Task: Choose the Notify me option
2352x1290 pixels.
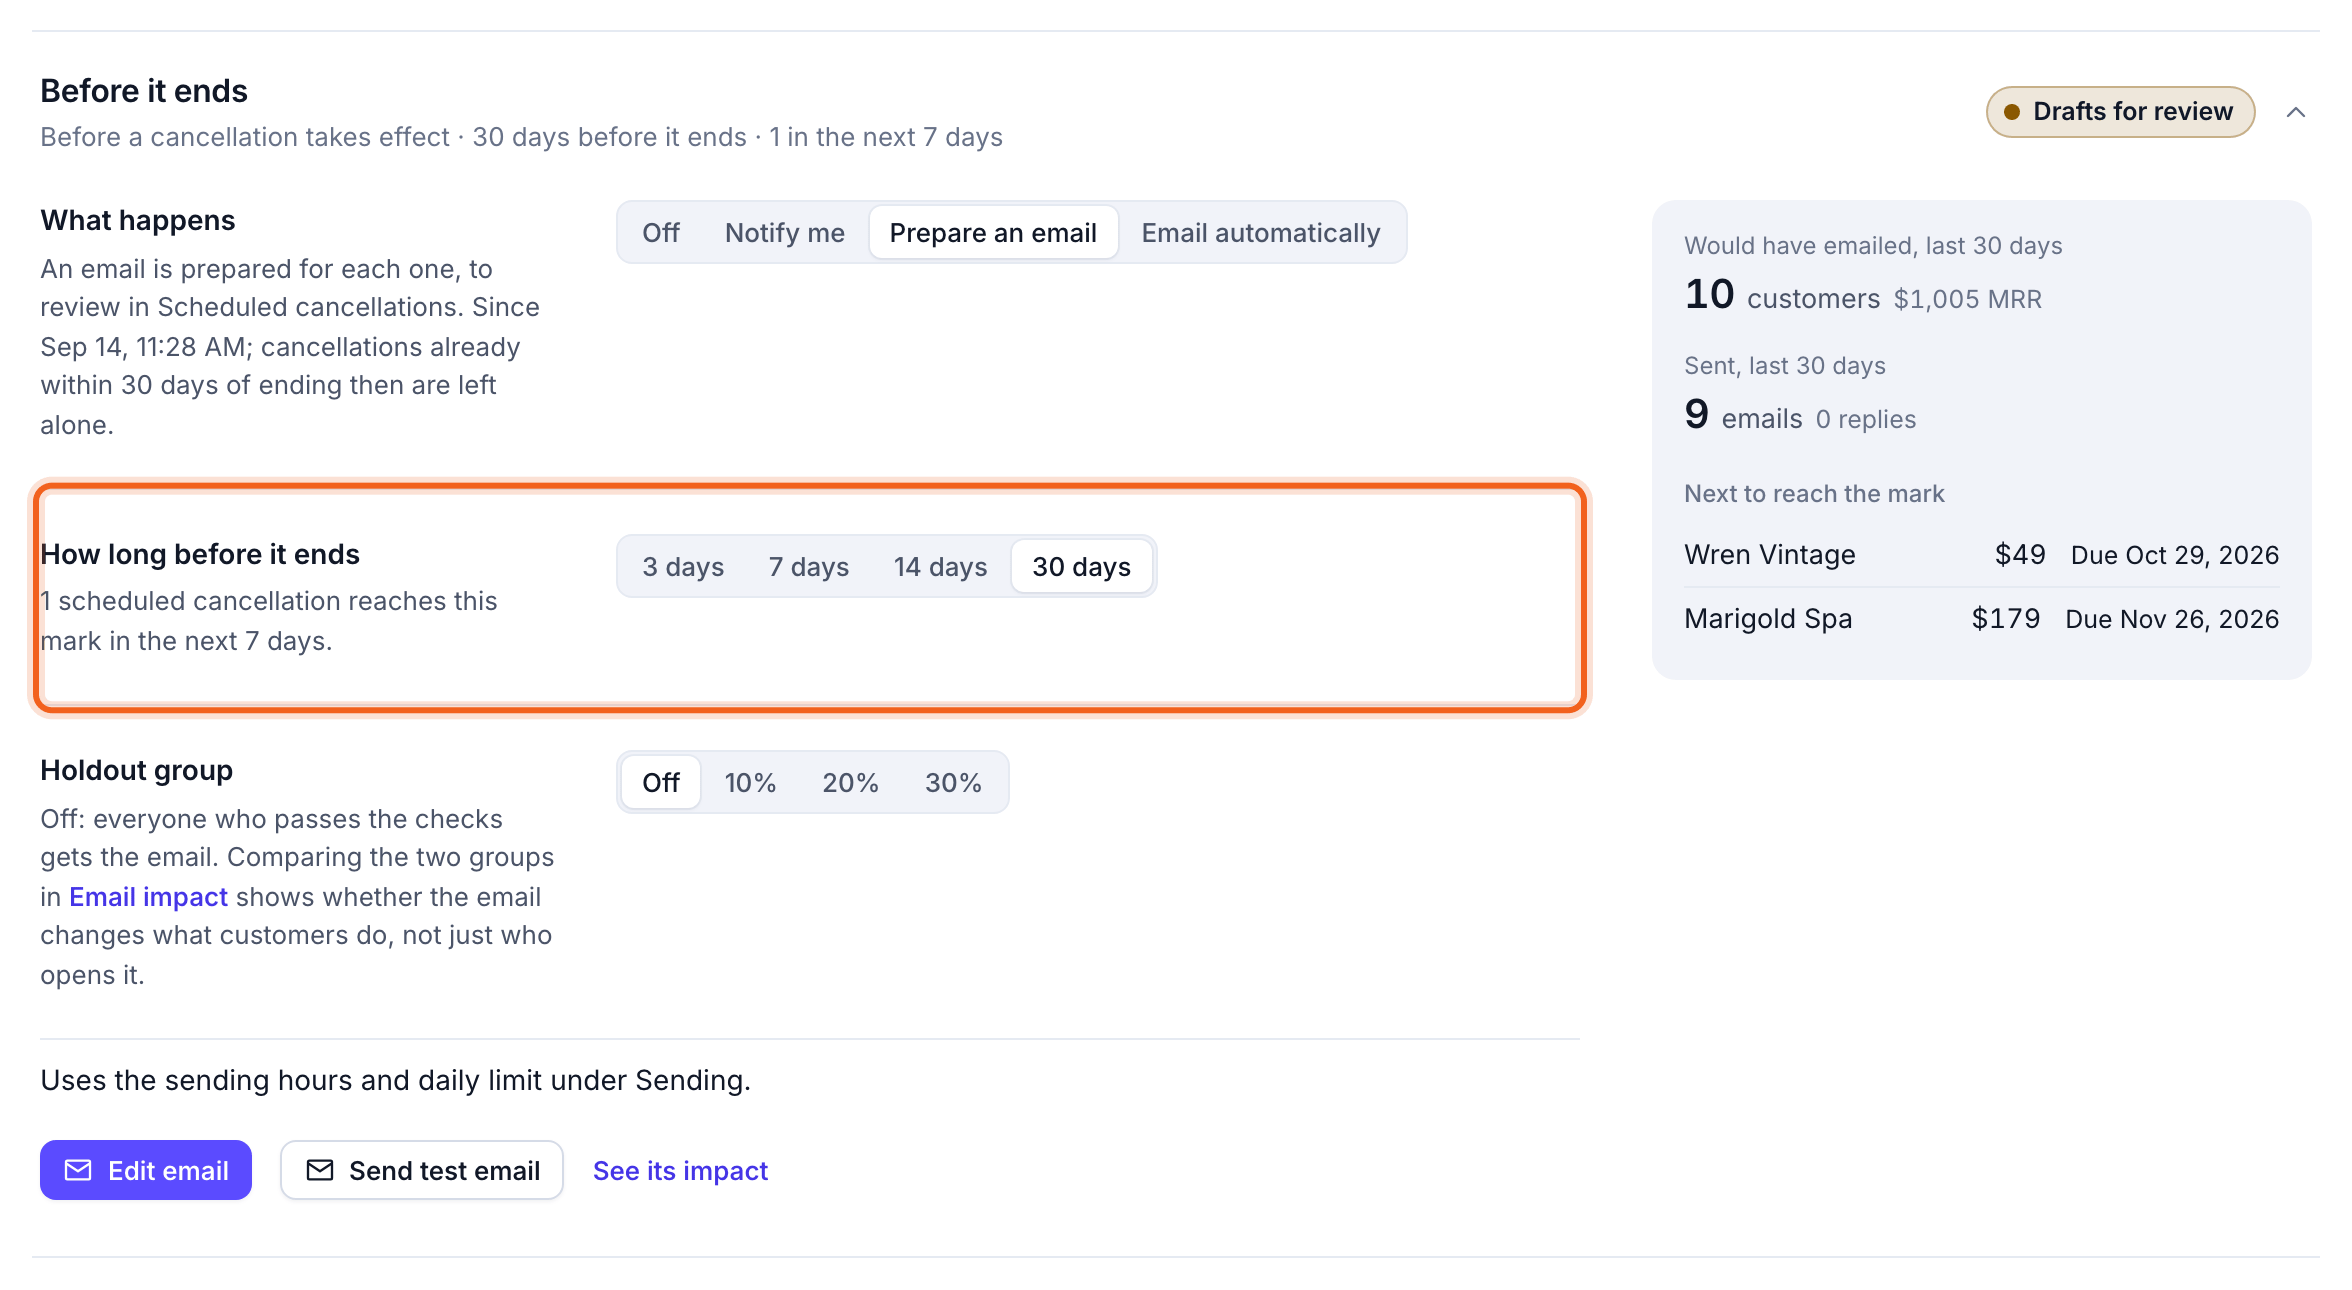Action: [x=785, y=233]
